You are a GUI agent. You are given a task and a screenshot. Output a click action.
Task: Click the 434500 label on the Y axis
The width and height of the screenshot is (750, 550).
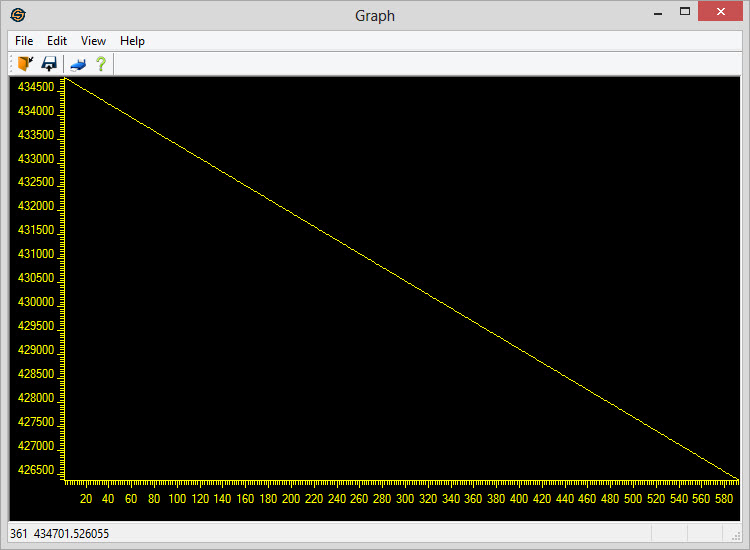coord(35,87)
